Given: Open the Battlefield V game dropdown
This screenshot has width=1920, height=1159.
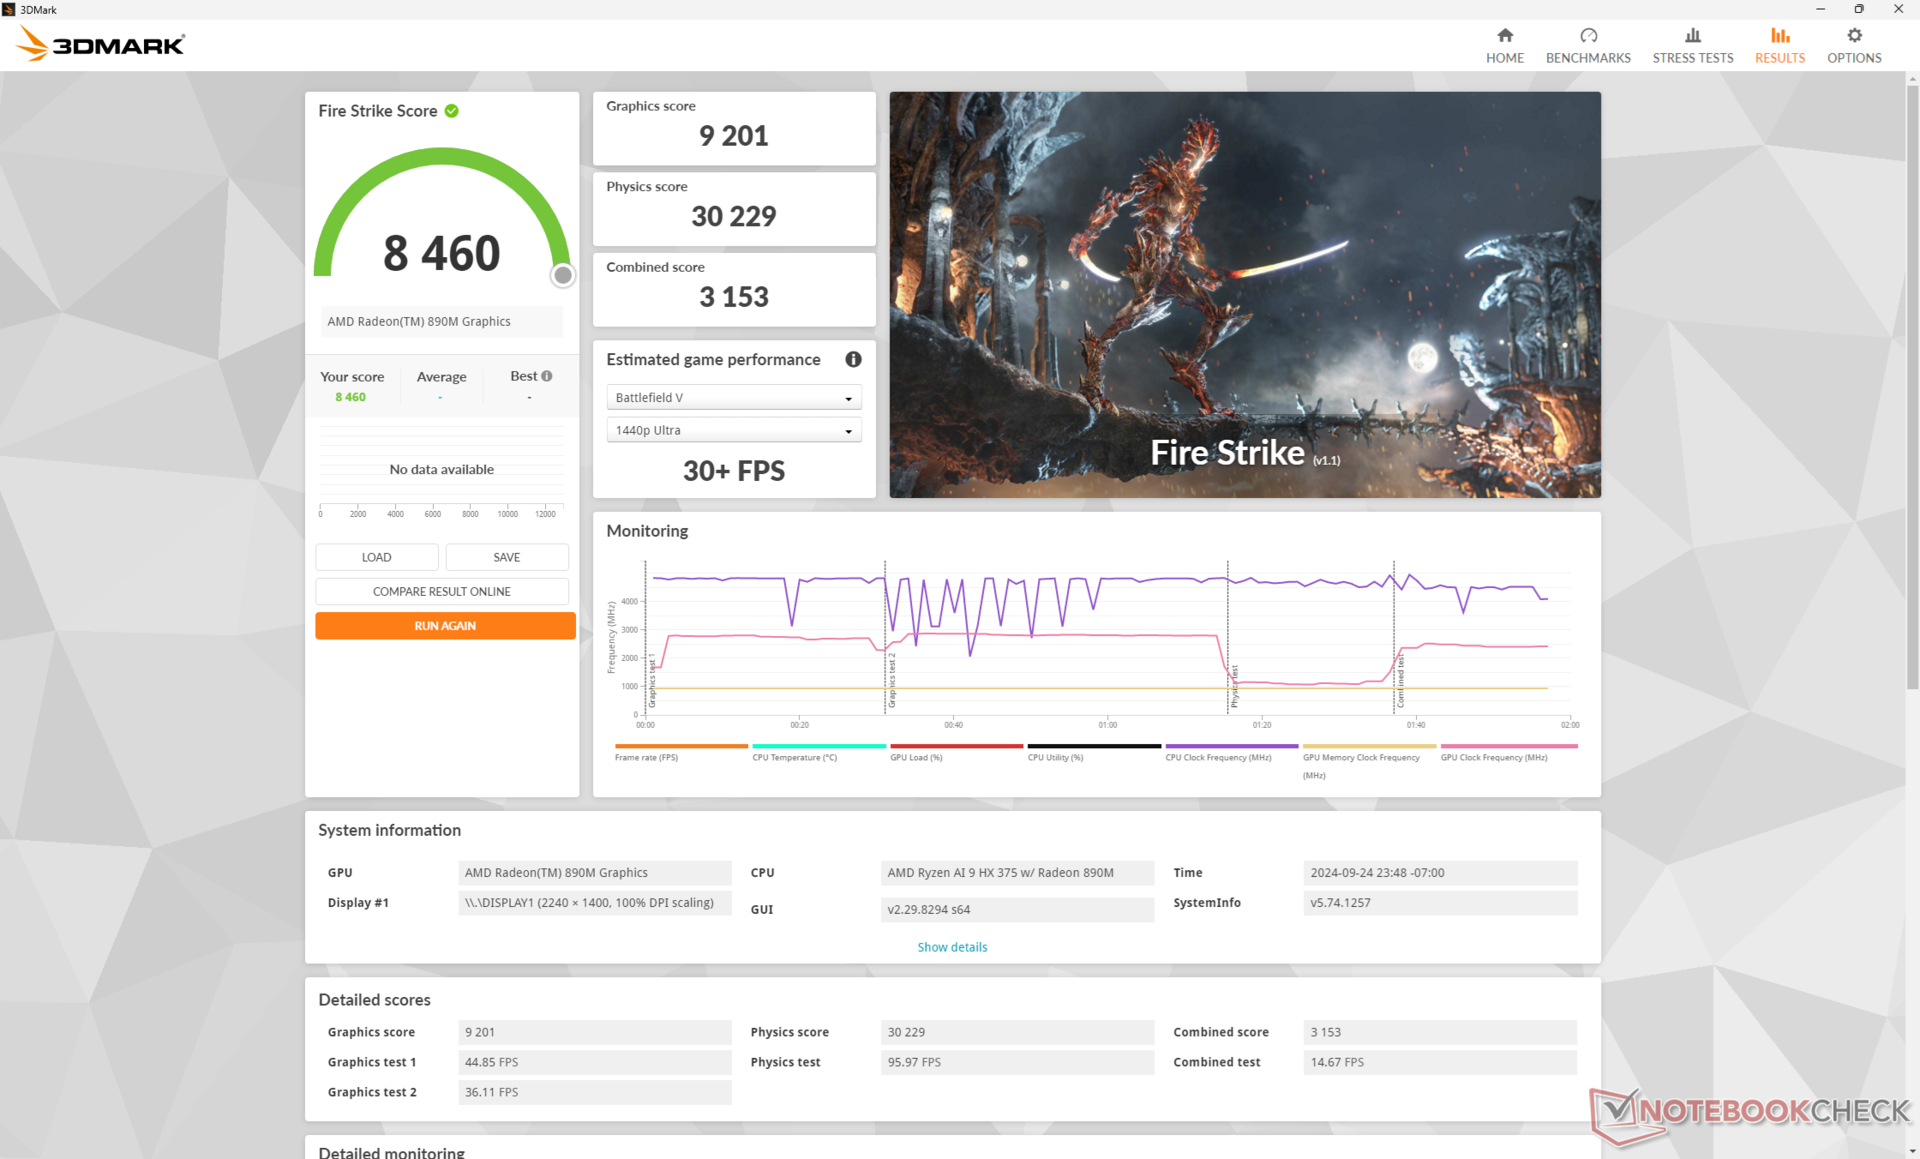Looking at the screenshot, I should point(733,398).
